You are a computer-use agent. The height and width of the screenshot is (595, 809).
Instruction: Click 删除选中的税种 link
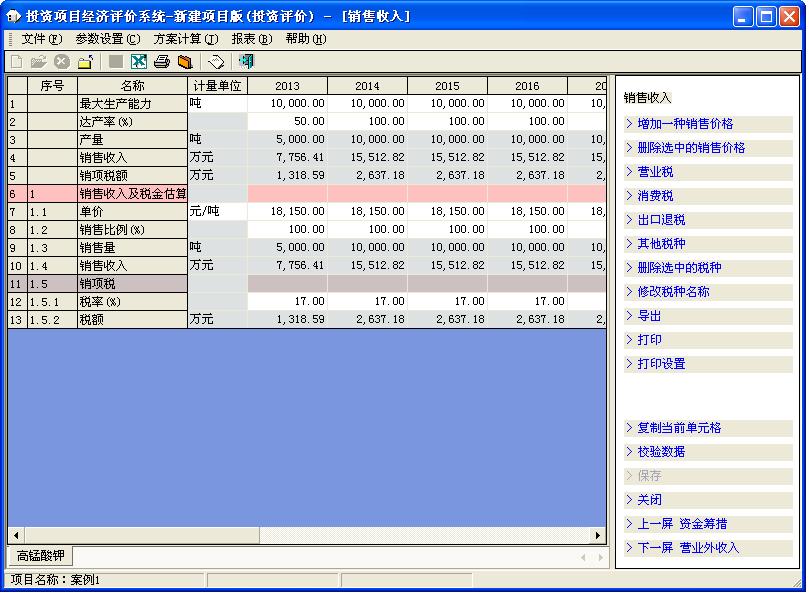tap(679, 268)
